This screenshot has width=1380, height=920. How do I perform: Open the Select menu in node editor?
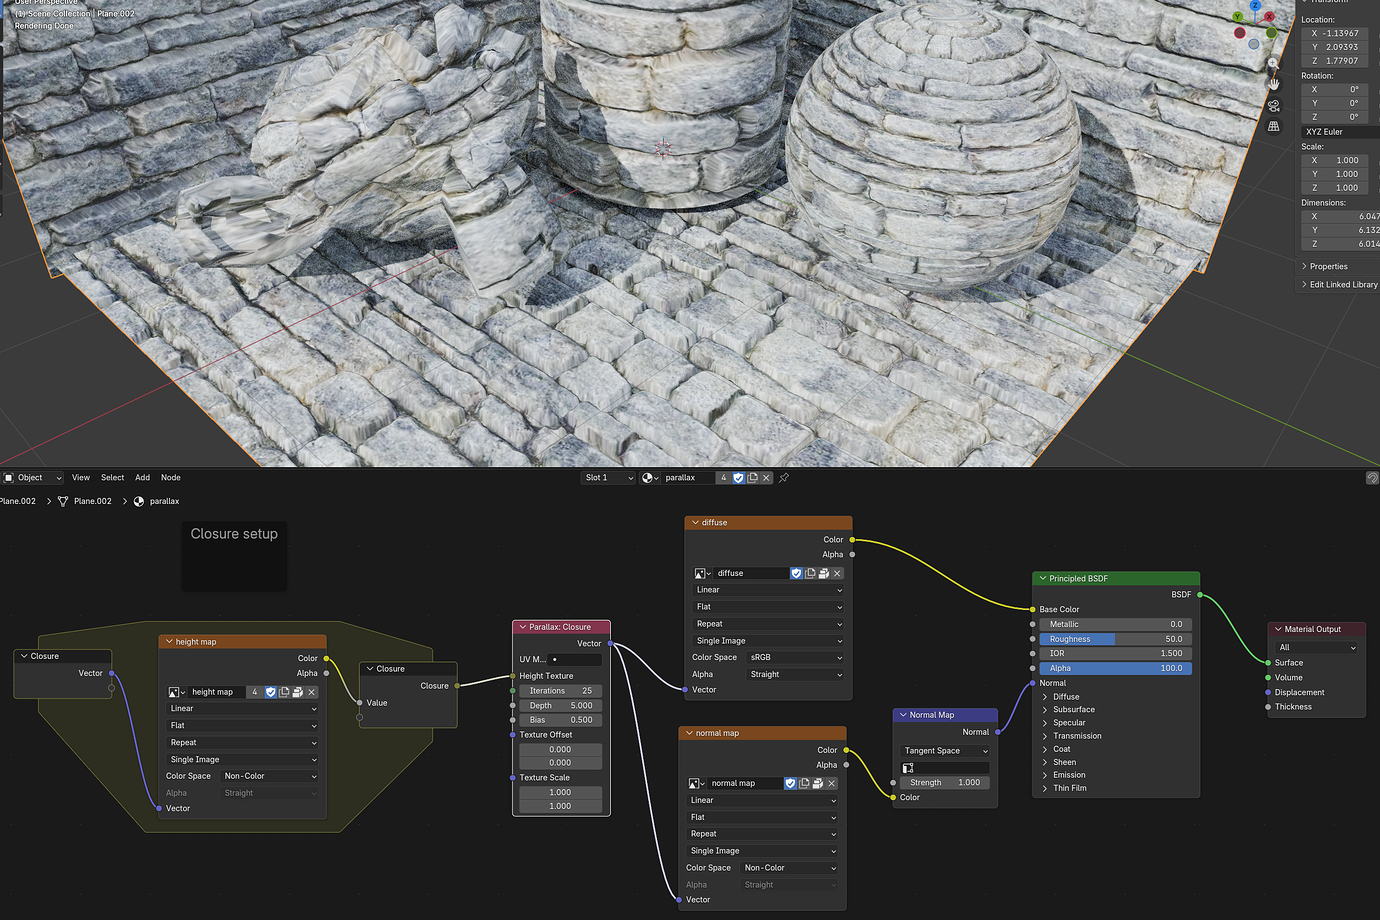point(113,478)
